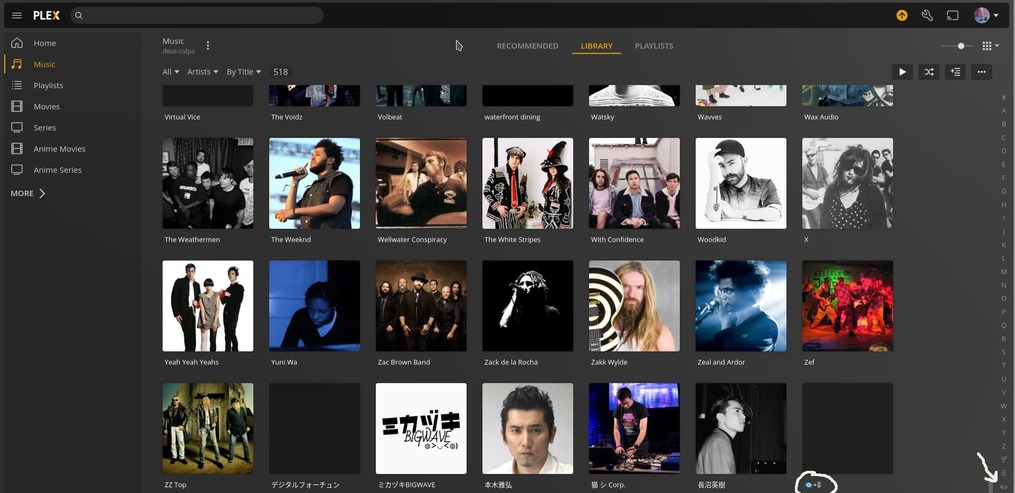Screen dimensions: 1015x493
Task: Click the deus-culpa server name text
Action: click(178, 51)
